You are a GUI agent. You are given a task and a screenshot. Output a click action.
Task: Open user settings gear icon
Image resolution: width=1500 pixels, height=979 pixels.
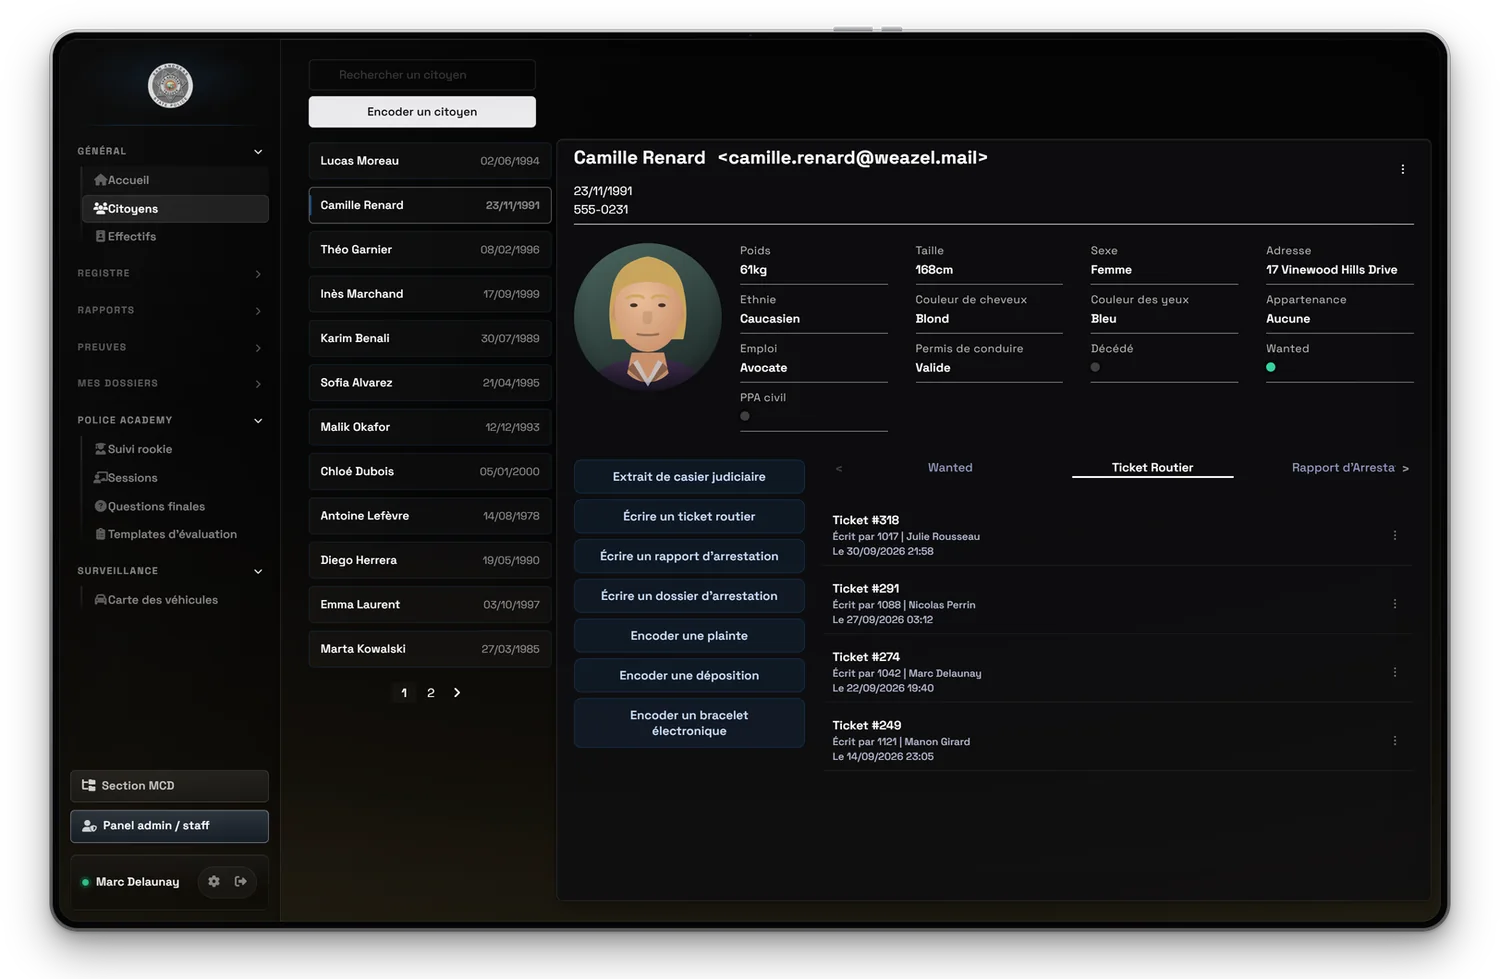click(x=214, y=882)
